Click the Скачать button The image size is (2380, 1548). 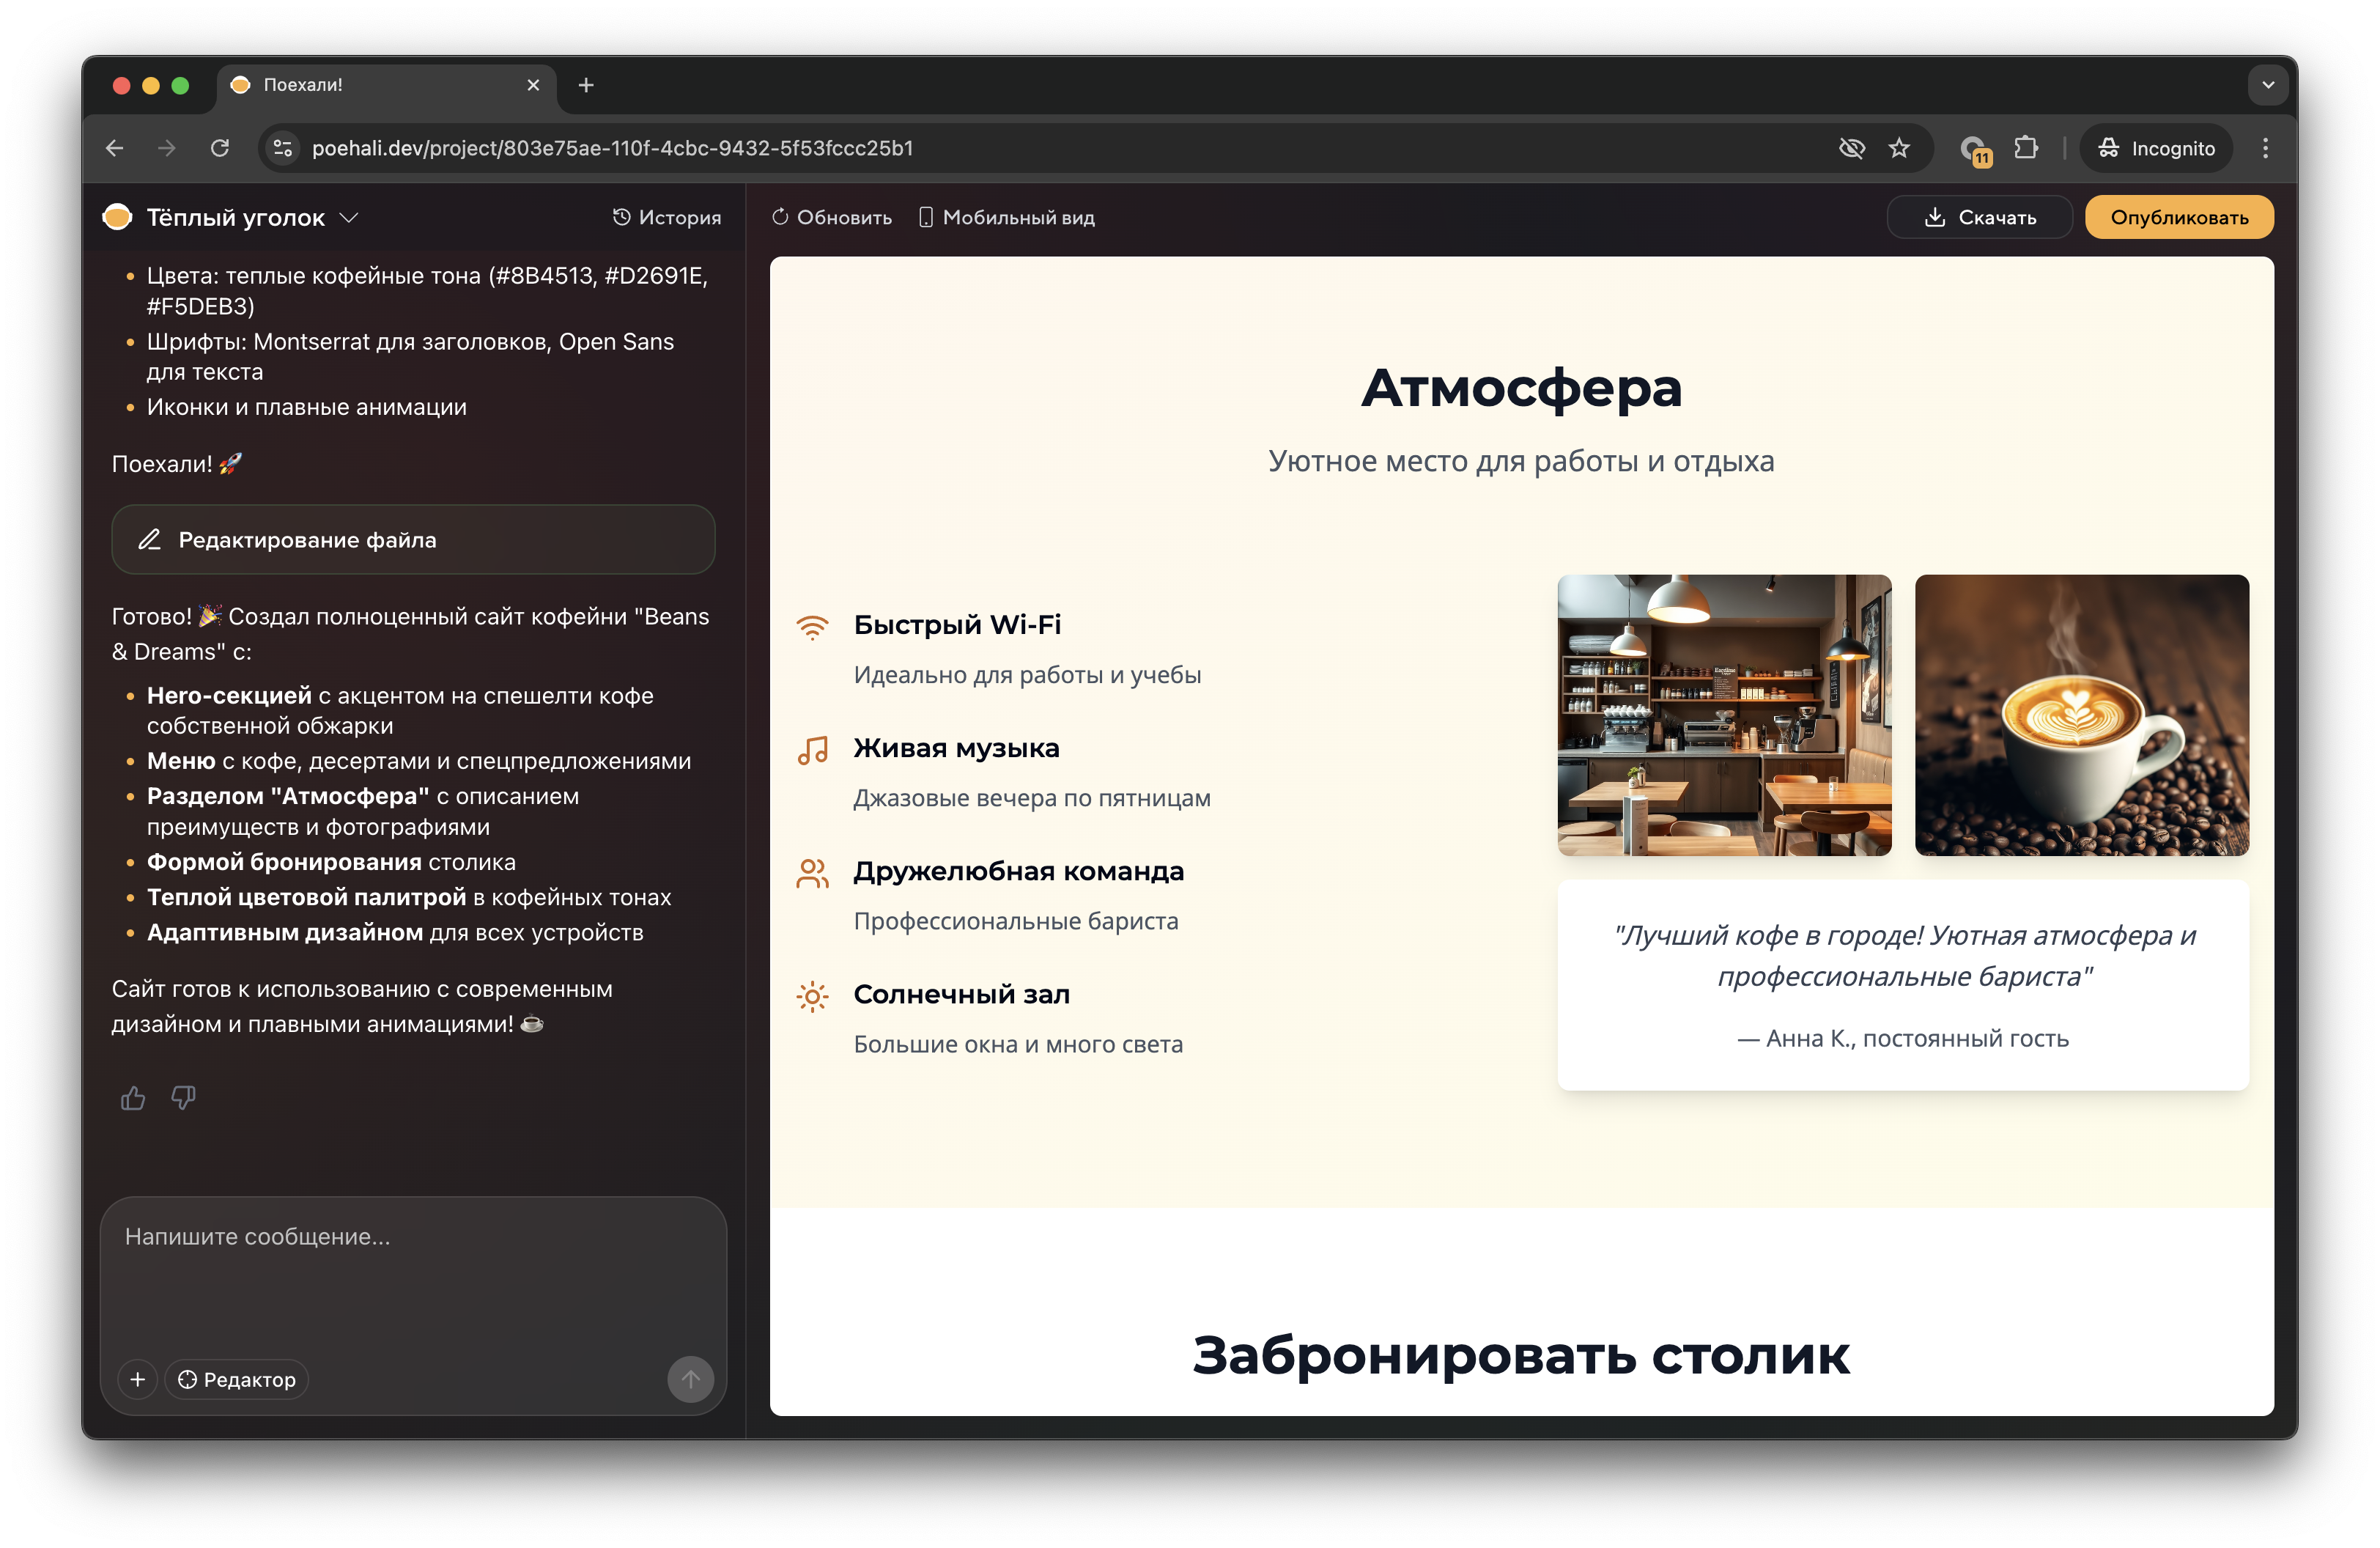1979,217
